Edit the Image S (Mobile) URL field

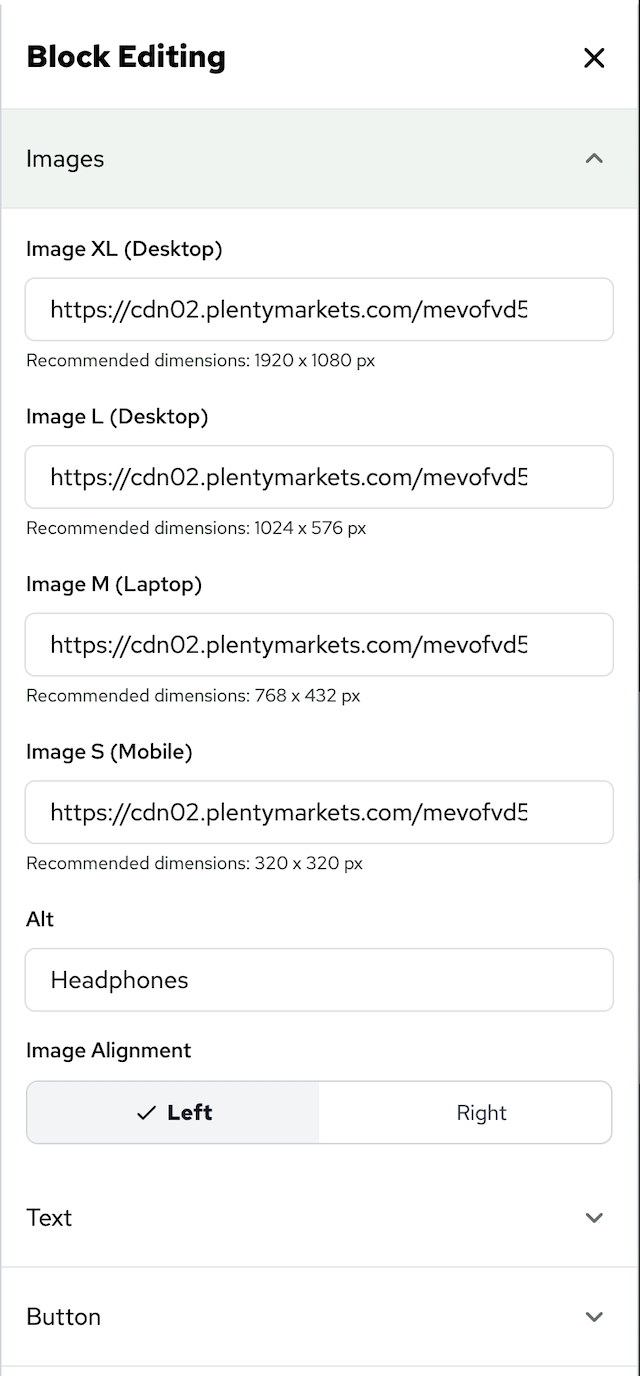click(319, 813)
